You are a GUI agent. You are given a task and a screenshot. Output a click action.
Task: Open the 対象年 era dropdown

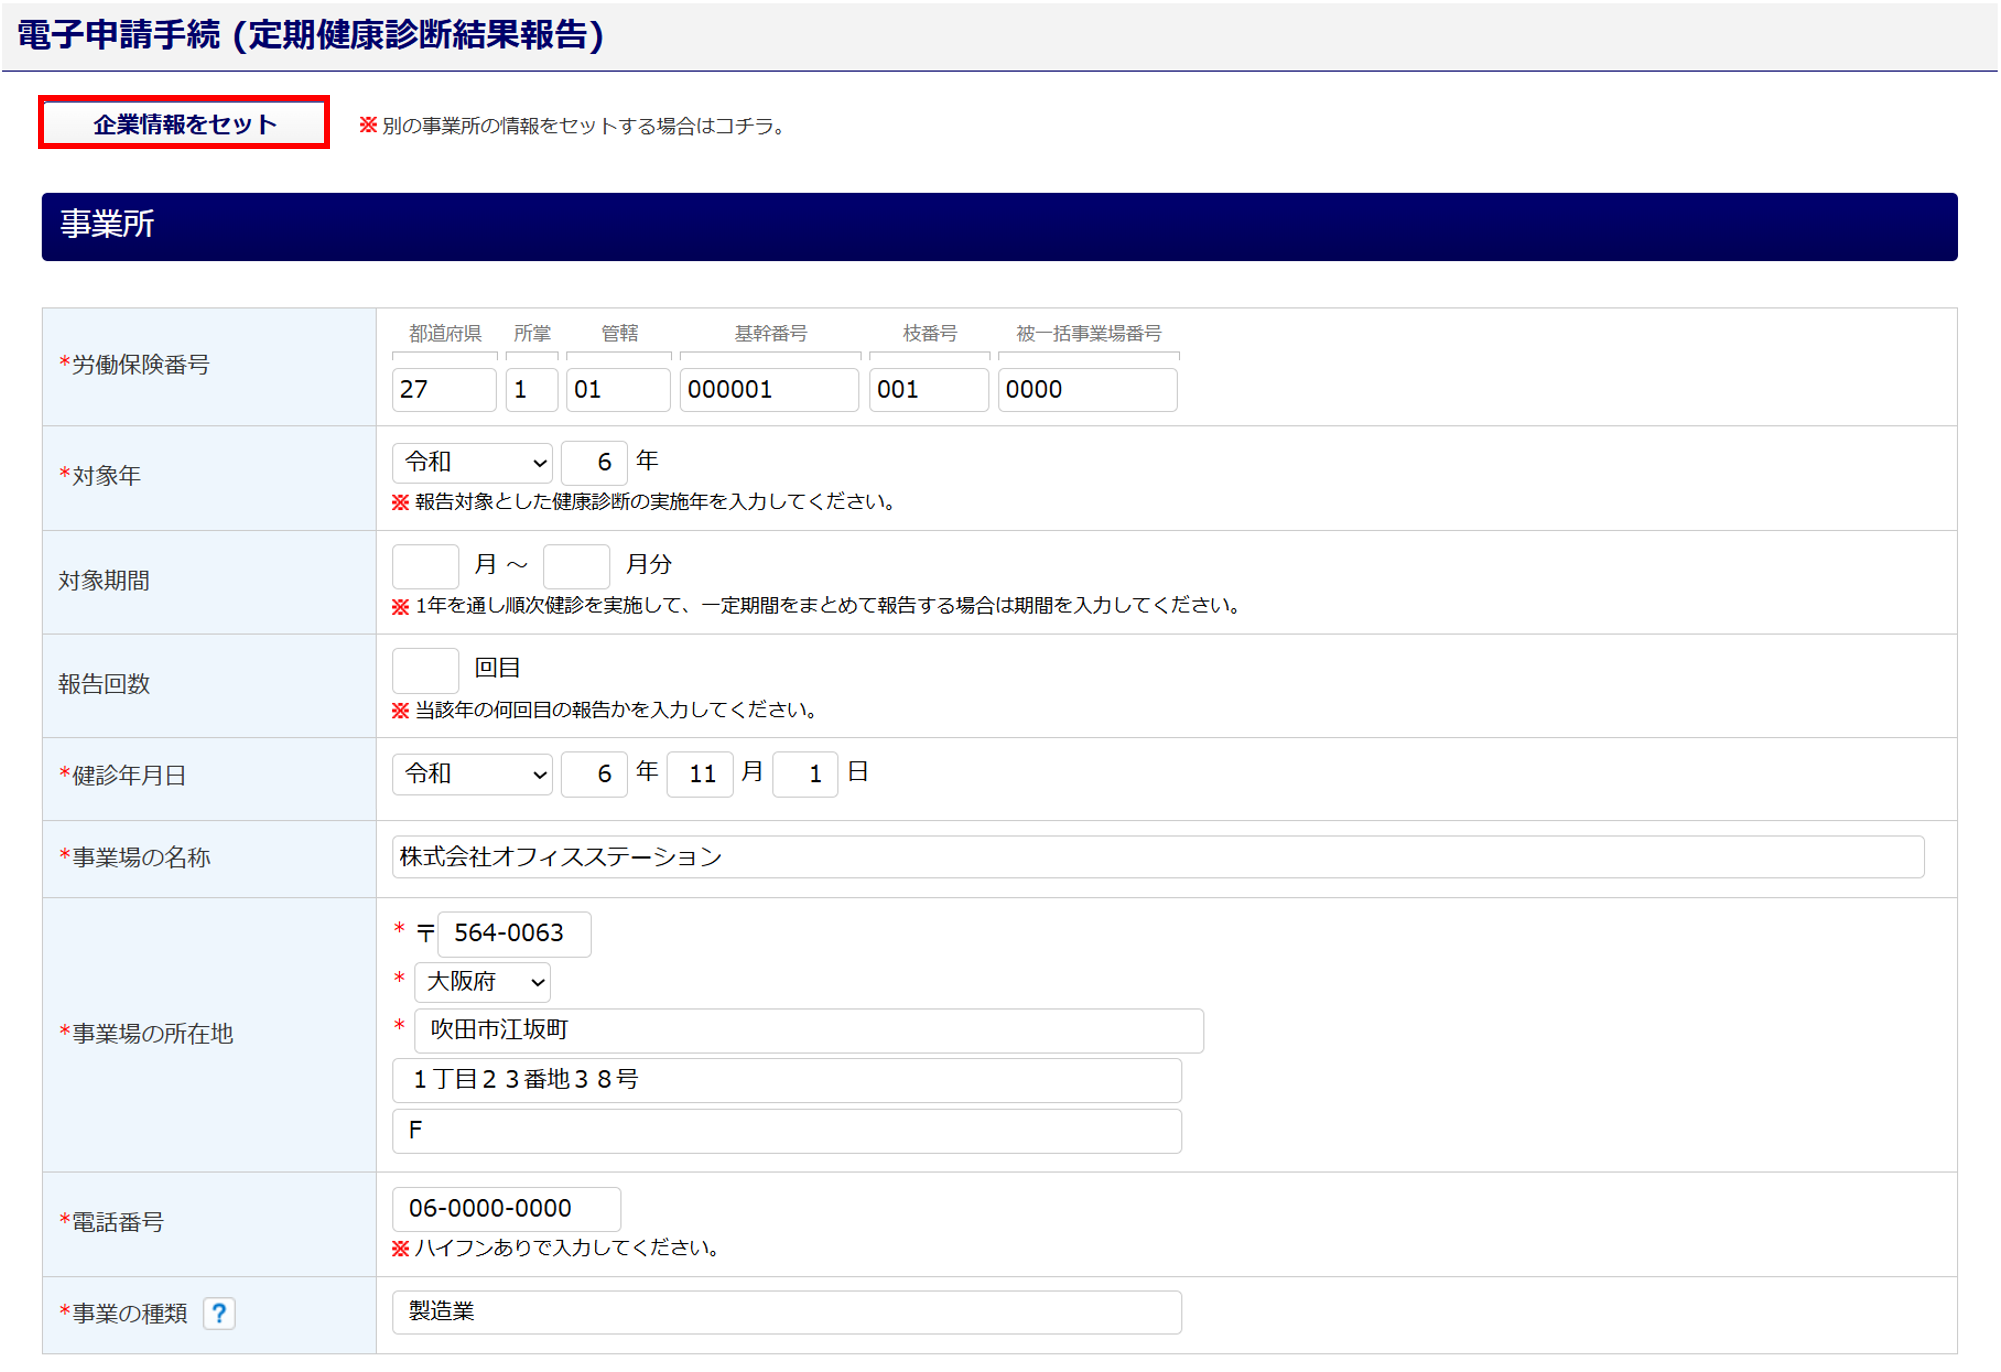pyautogui.click(x=472, y=463)
